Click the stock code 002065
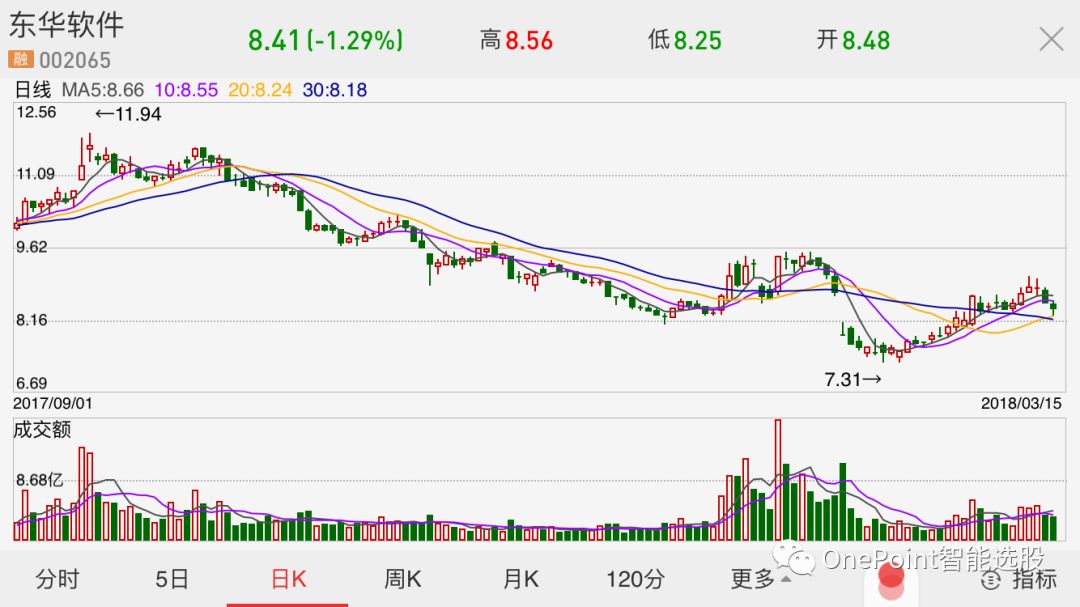Image resolution: width=1080 pixels, height=607 pixels. 75,61
